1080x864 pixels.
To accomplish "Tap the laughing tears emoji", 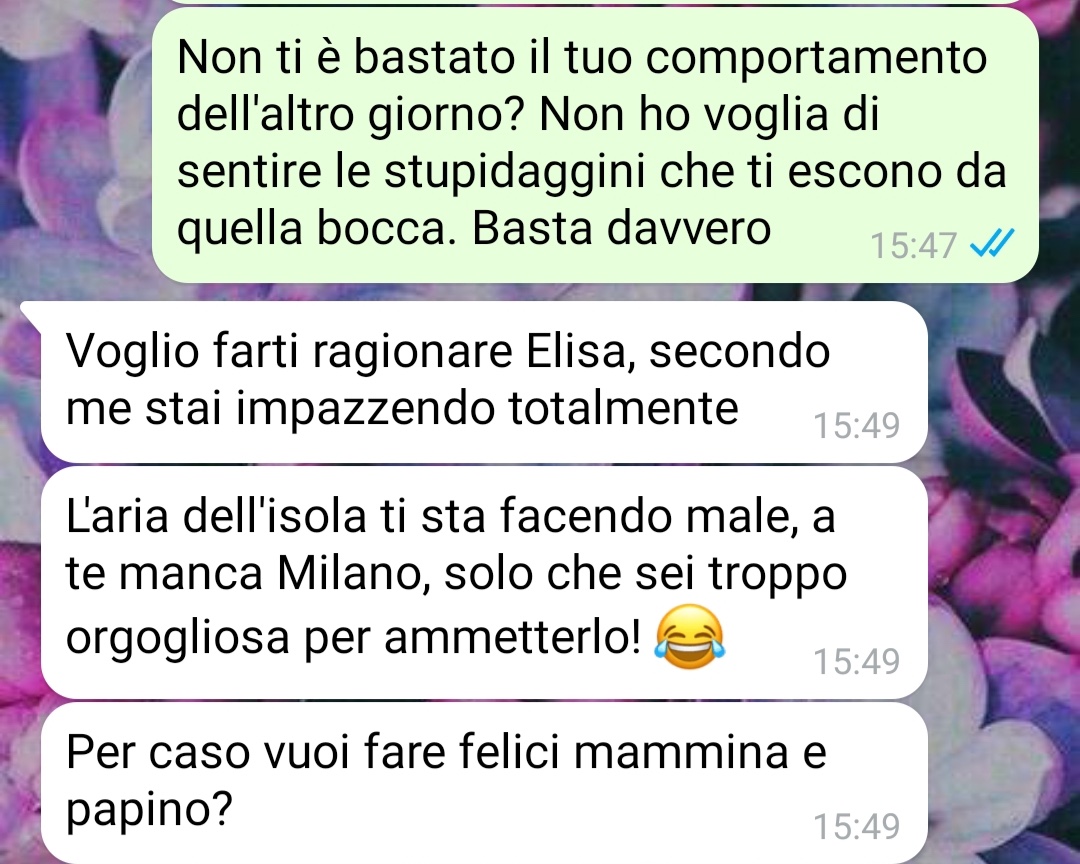I will pos(689,637).
